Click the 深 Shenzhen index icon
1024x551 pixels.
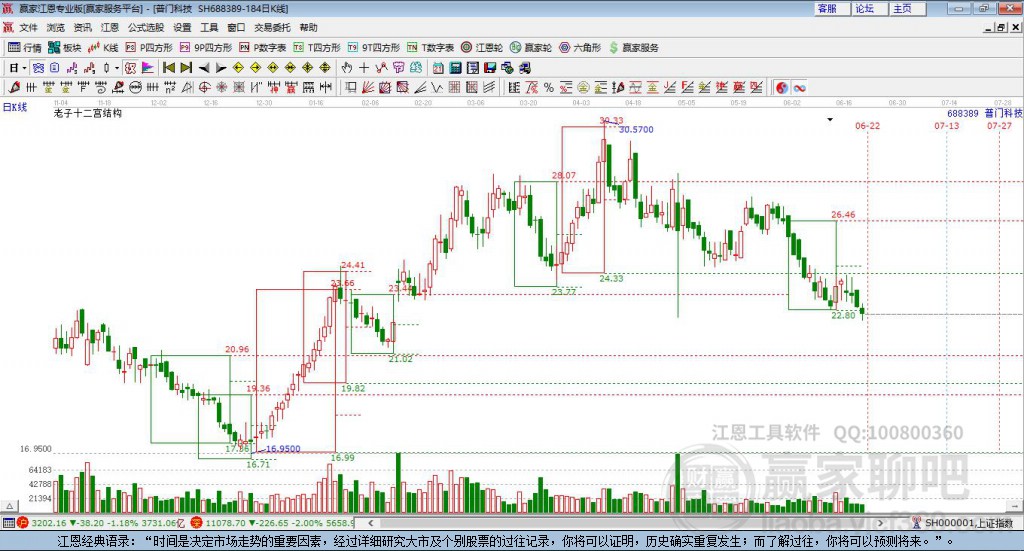(197, 522)
